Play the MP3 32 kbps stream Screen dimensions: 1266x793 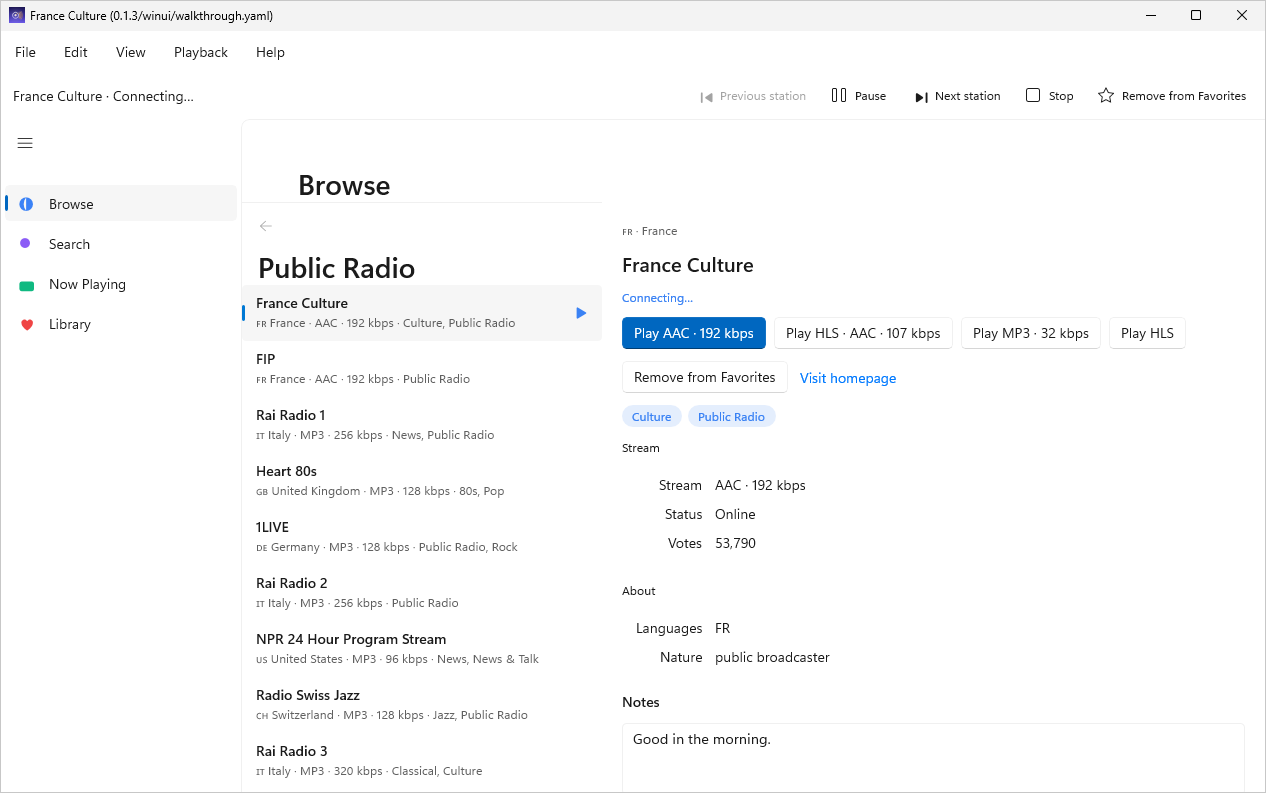coord(1031,333)
